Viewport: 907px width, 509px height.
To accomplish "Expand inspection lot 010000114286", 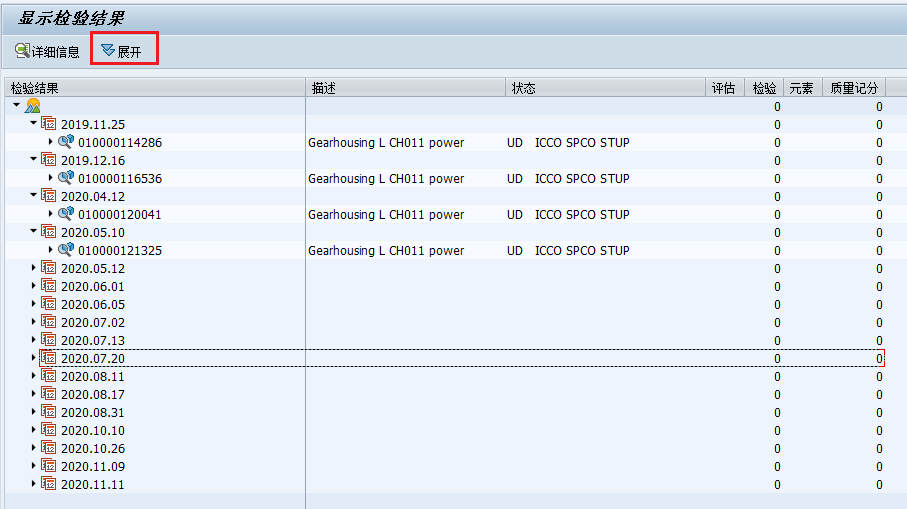I will [50, 142].
